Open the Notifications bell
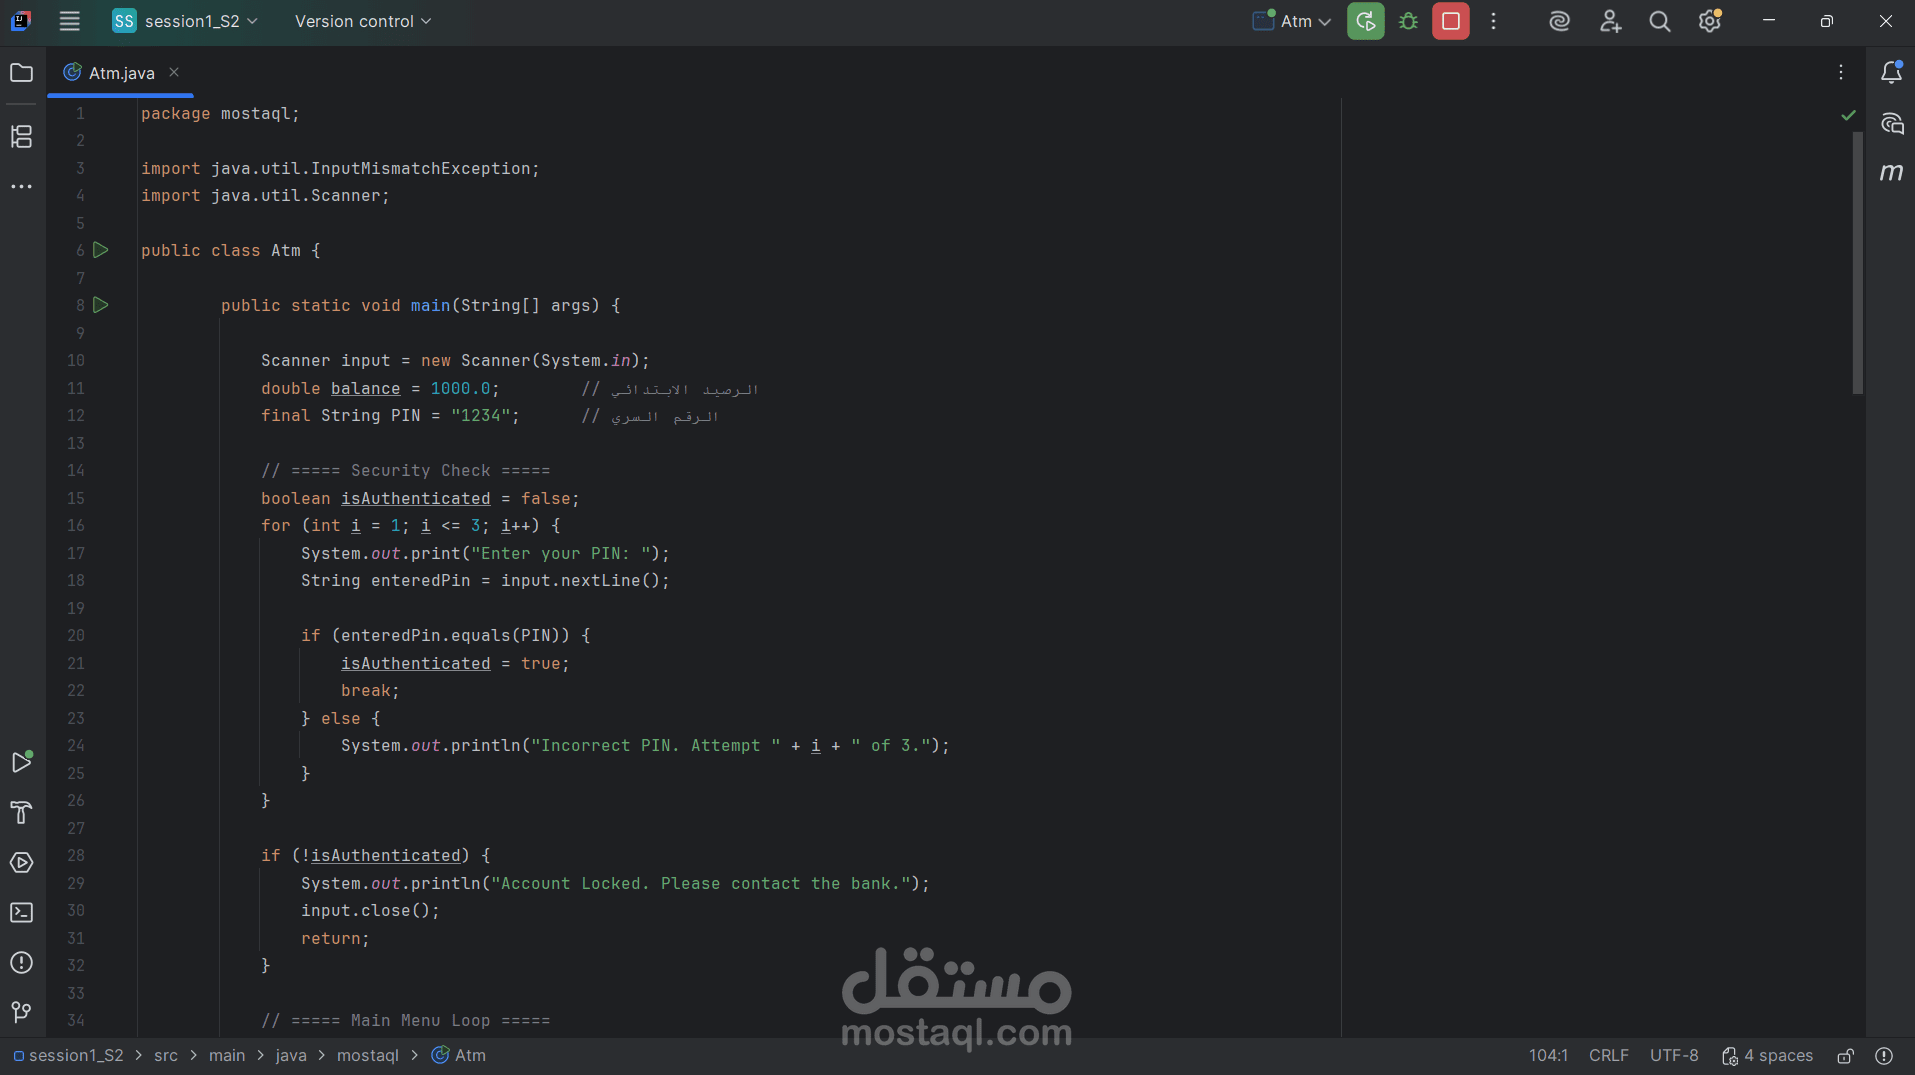 tap(1891, 72)
